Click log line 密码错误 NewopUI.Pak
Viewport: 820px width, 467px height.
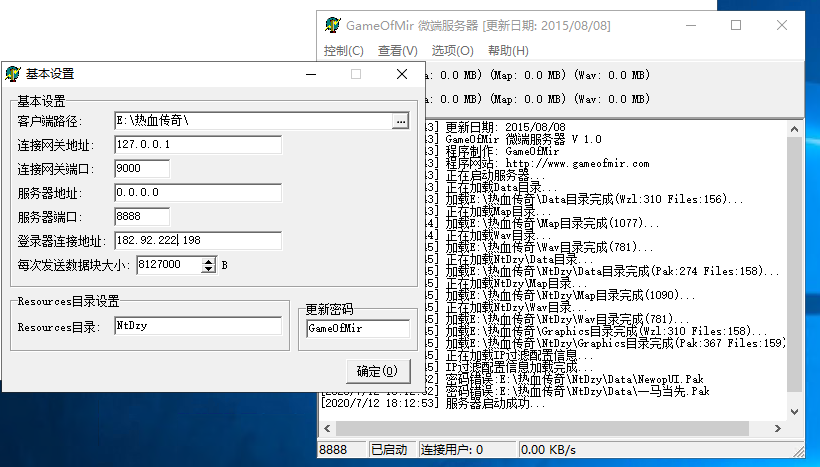(574, 379)
